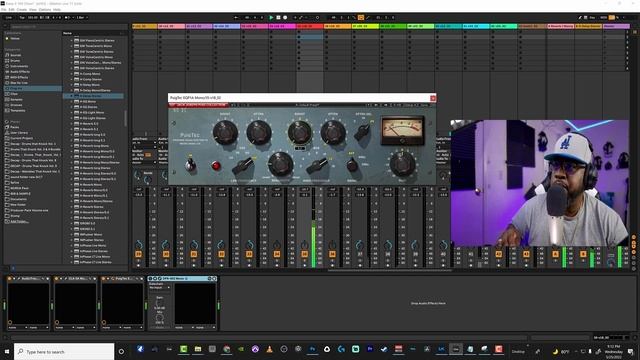
Task: Toggle the metronome in the control bar
Action: (x=68, y=18)
